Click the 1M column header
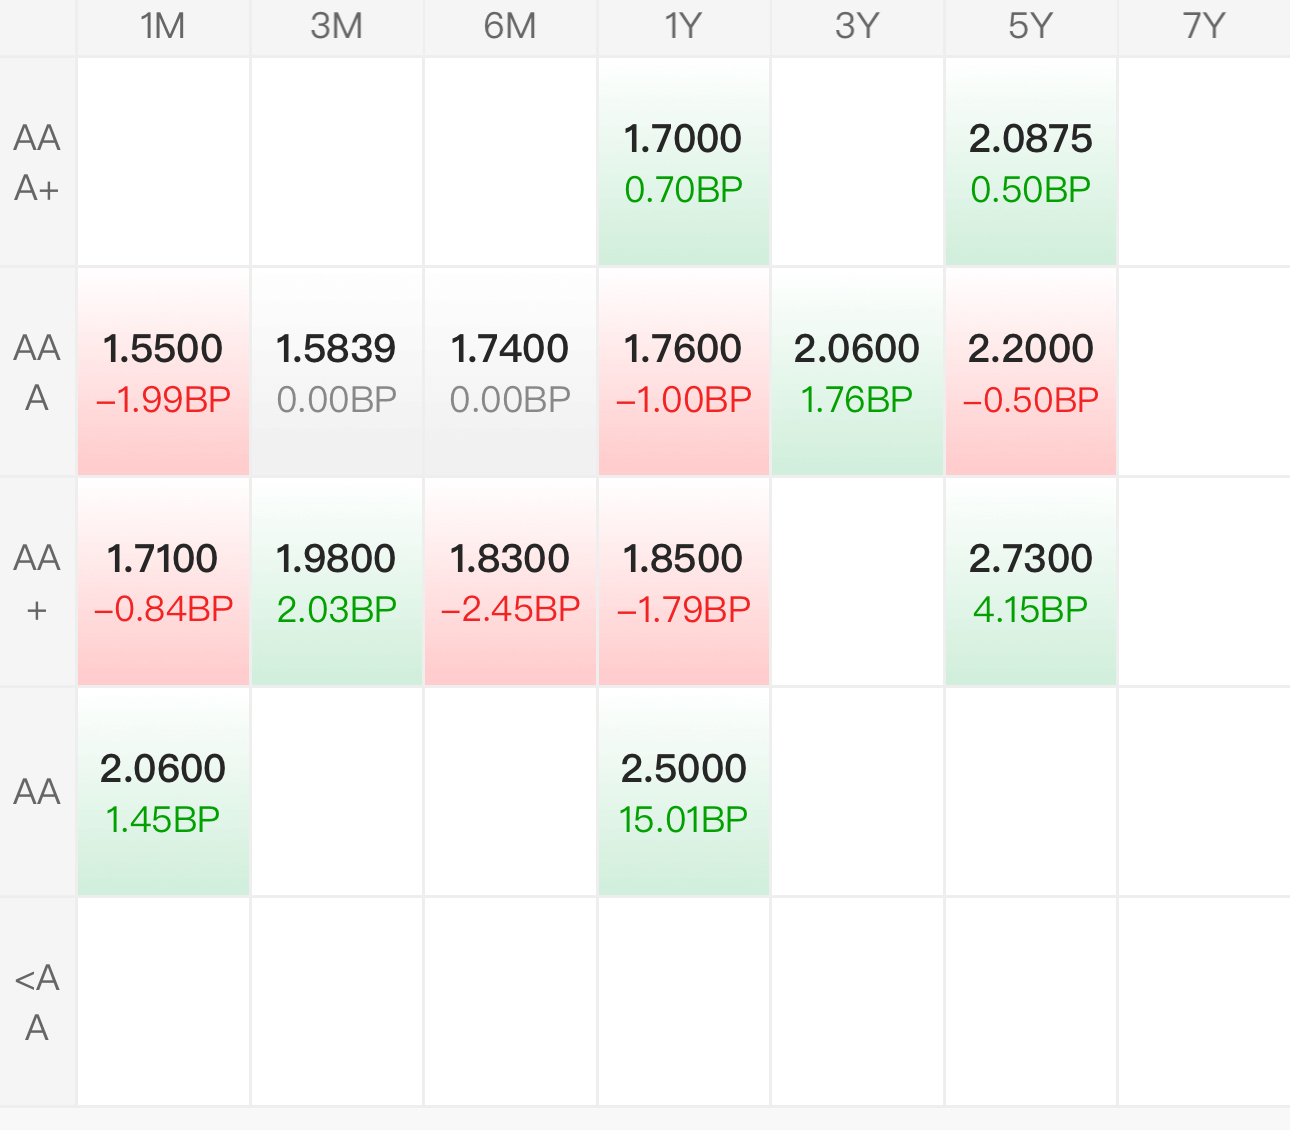Screen dimensions: 1290x1130 [x=163, y=26]
